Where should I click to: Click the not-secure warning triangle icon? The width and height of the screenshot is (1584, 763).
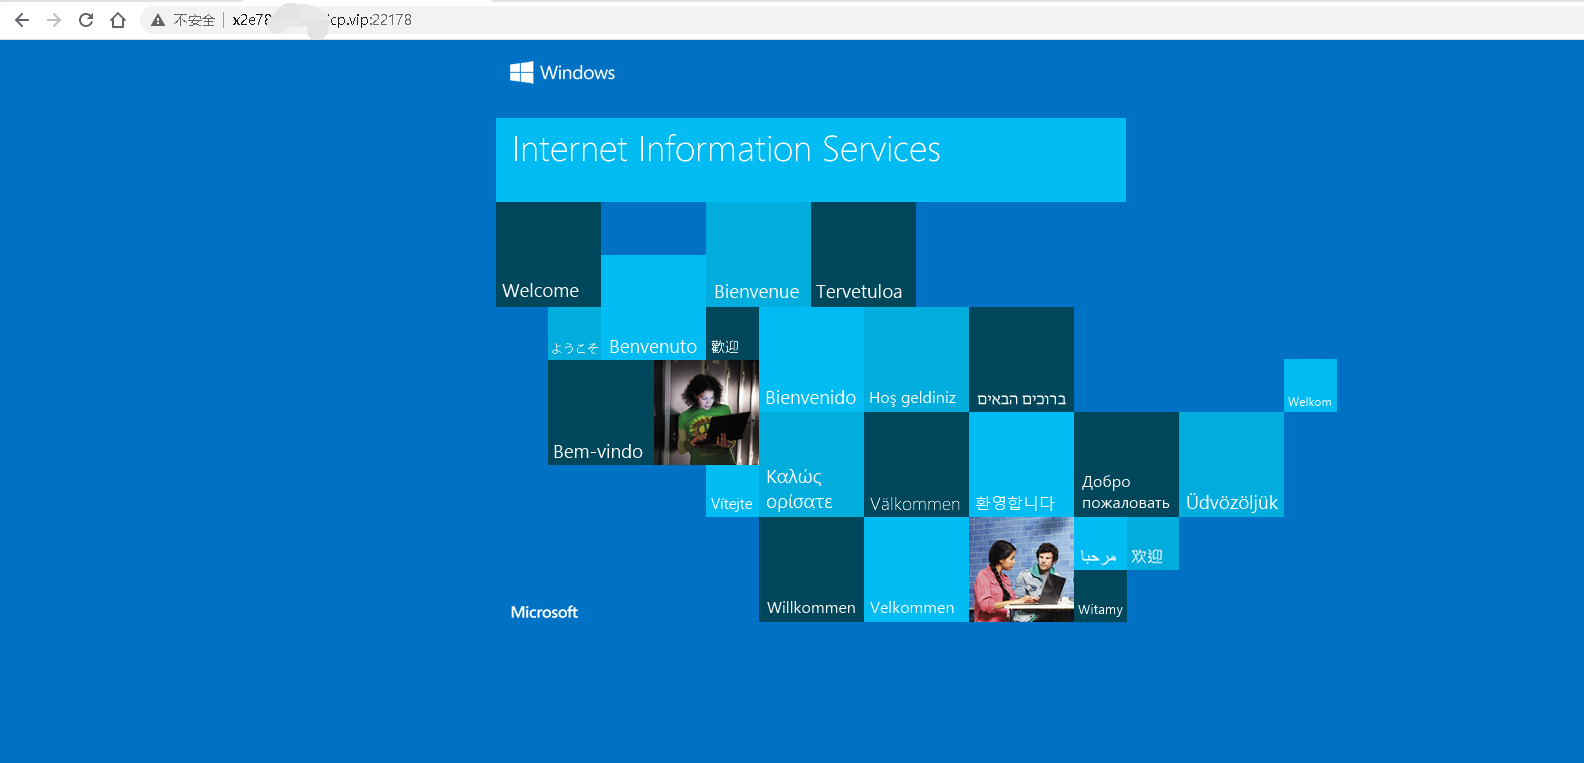[x=158, y=20]
